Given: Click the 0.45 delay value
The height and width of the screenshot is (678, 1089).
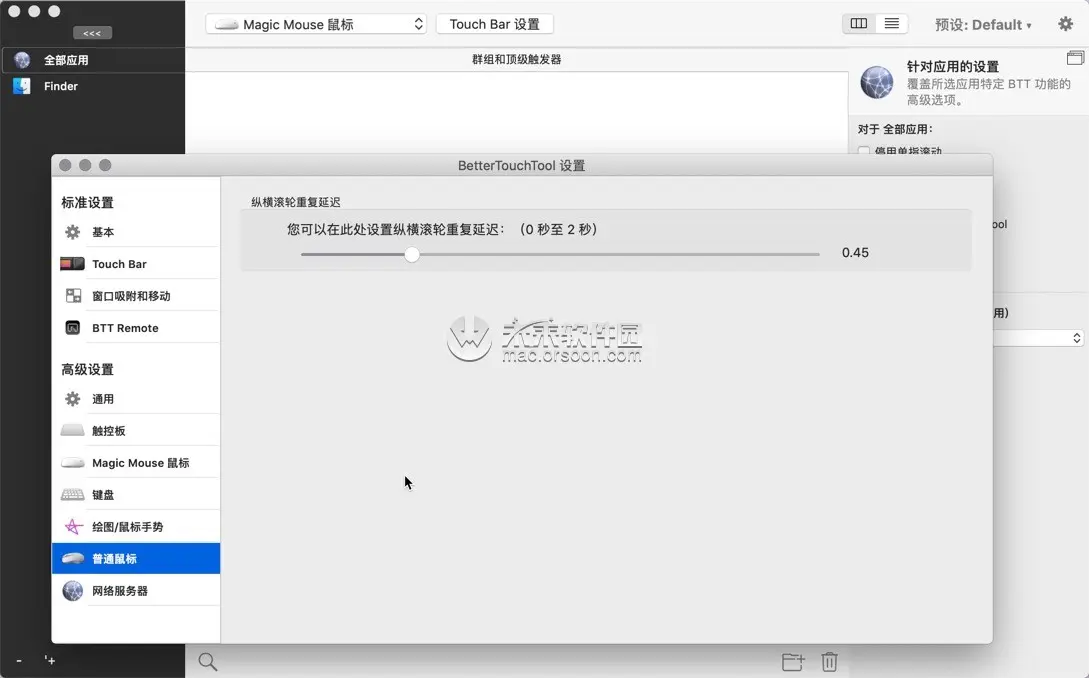Looking at the screenshot, I should 855,253.
